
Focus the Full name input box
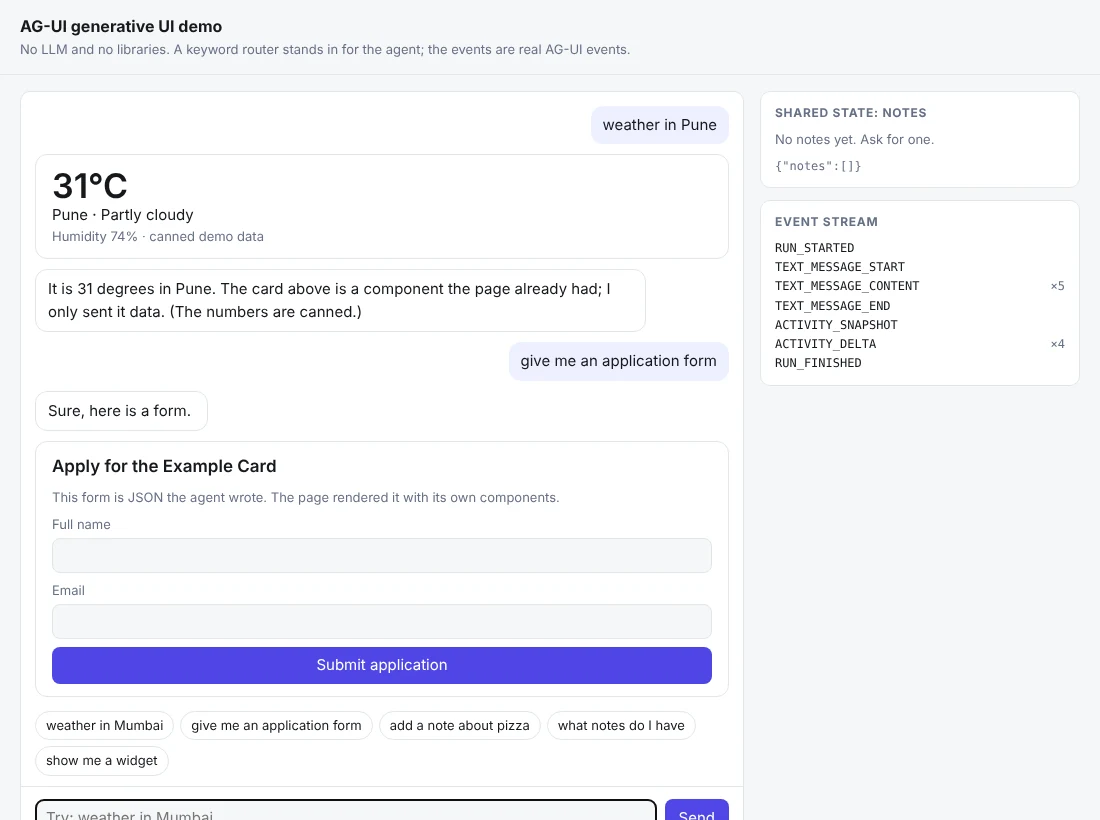(x=382, y=556)
